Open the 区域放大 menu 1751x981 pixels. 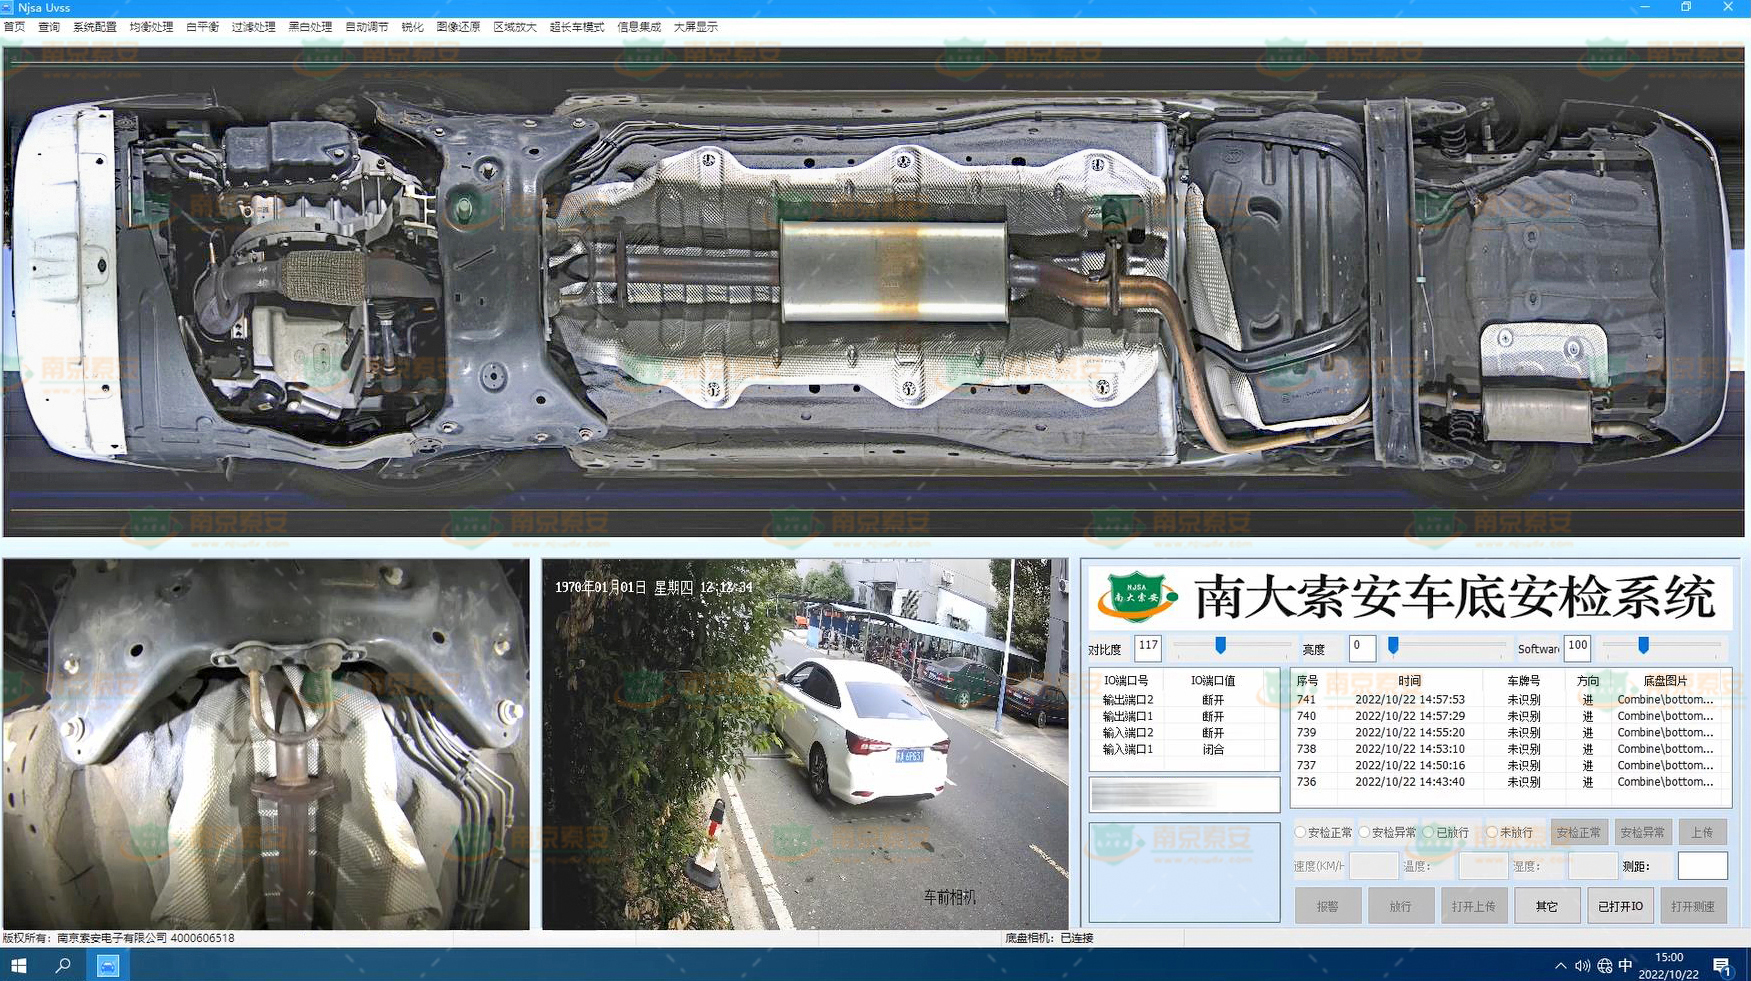coord(514,27)
